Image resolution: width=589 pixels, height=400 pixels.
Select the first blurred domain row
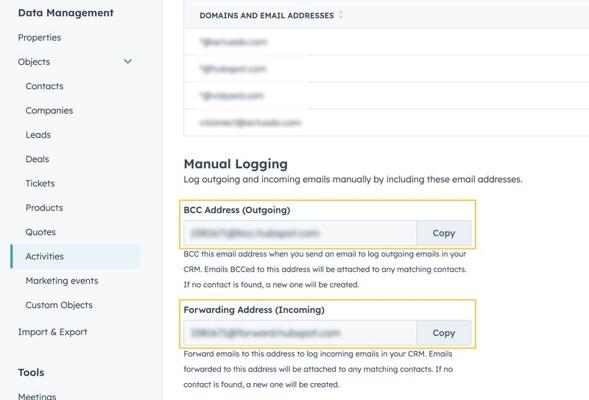386,42
